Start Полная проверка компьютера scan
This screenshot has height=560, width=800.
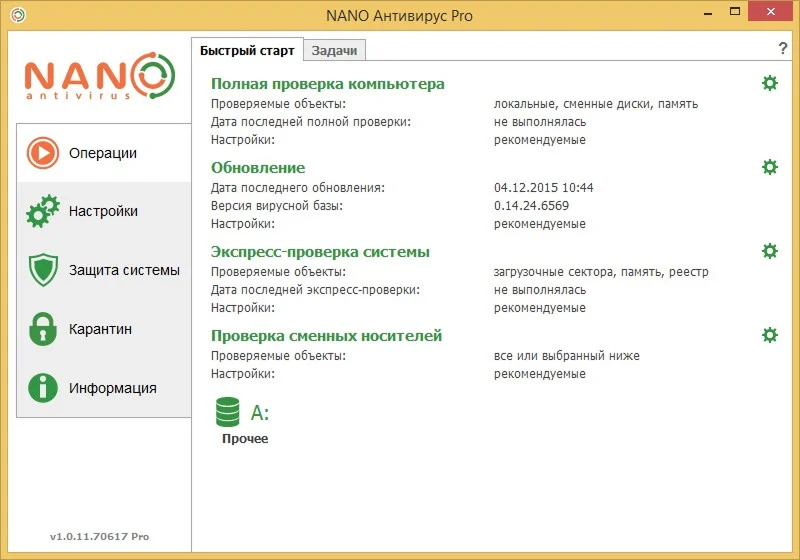tap(327, 84)
